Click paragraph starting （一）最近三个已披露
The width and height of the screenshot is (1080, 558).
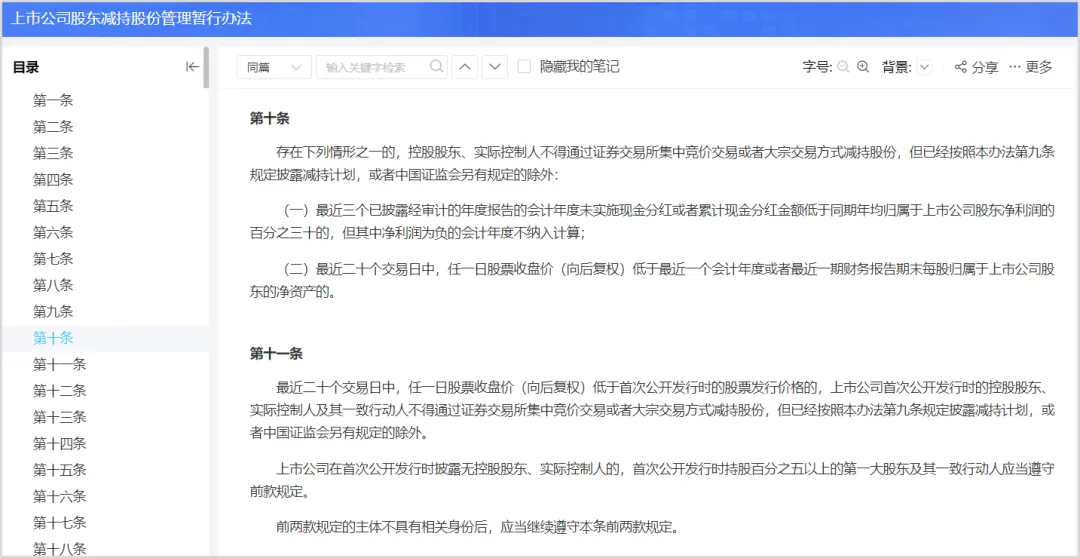(x=652, y=222)
